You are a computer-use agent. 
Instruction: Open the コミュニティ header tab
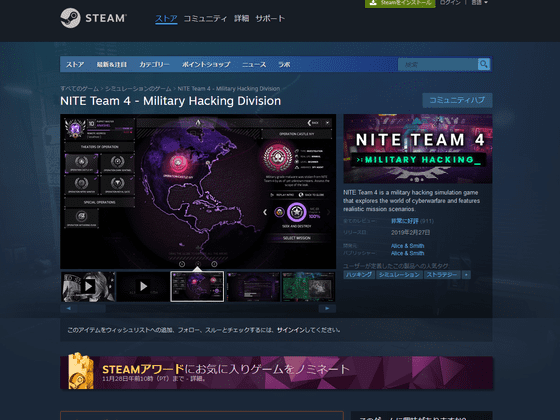pos(205,19)
